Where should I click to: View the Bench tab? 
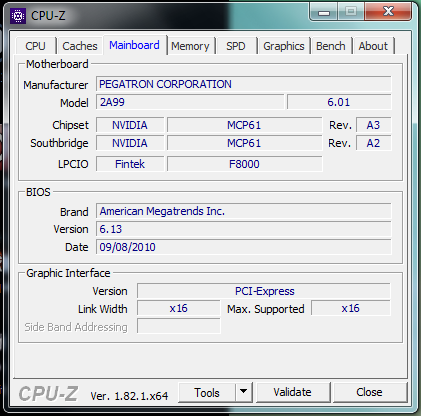click(331, 46)
